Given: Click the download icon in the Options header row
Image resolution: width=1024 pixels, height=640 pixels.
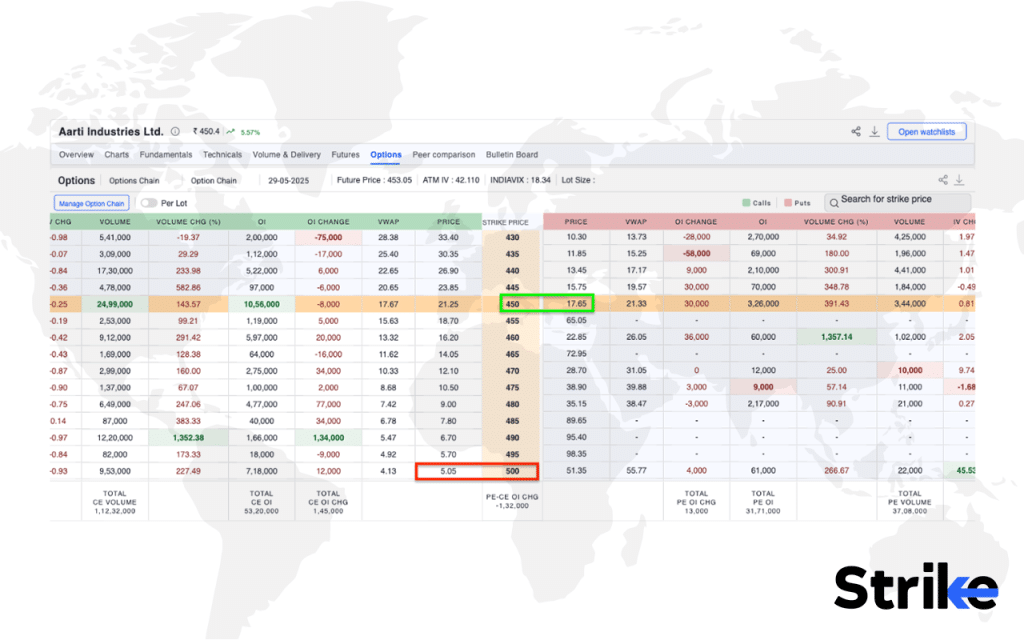Looking at the screenshot, I should point(959,180).
